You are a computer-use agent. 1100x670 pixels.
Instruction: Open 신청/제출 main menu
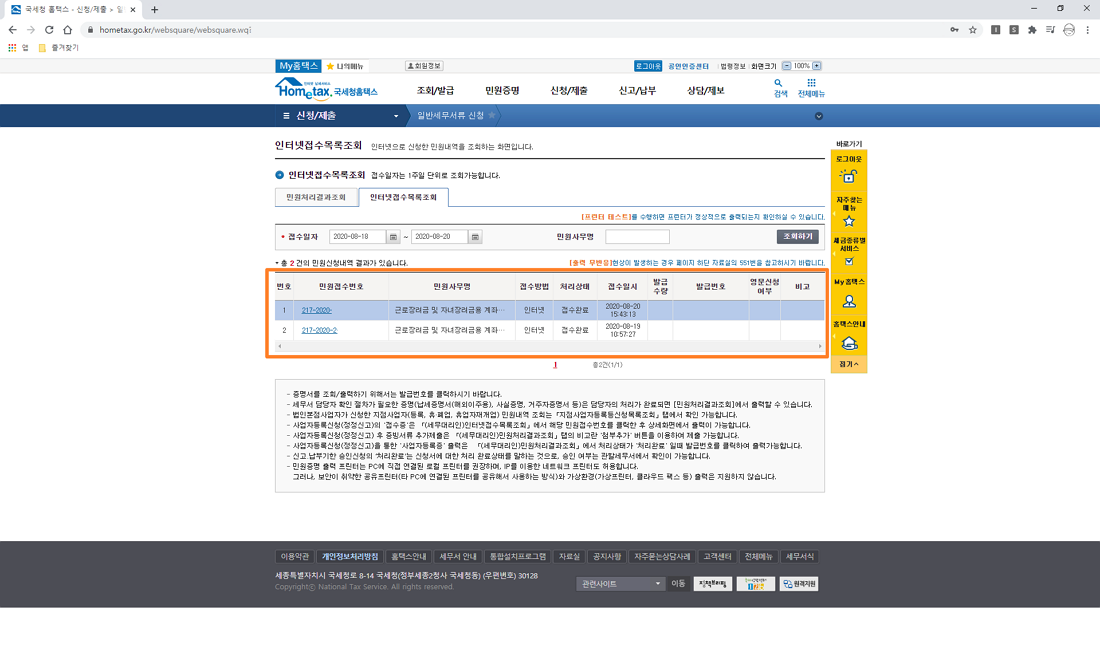click(x=569, y=91)
